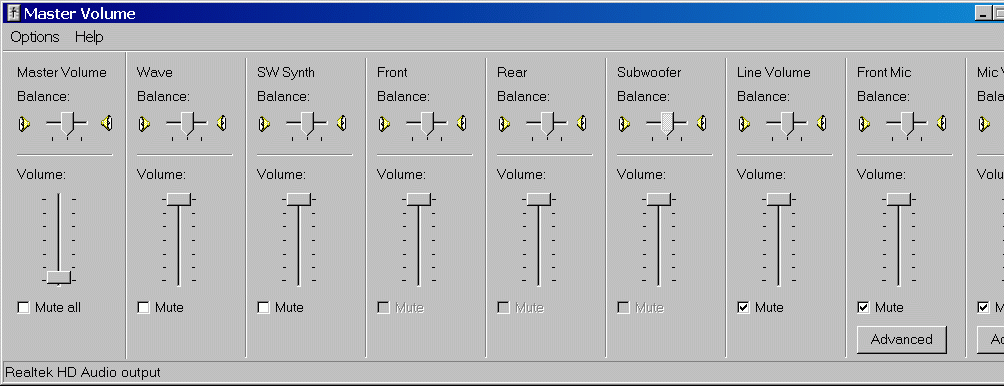Click the Rear balance slider thumb
1004x386 pixels.
[x=547, y=124]
